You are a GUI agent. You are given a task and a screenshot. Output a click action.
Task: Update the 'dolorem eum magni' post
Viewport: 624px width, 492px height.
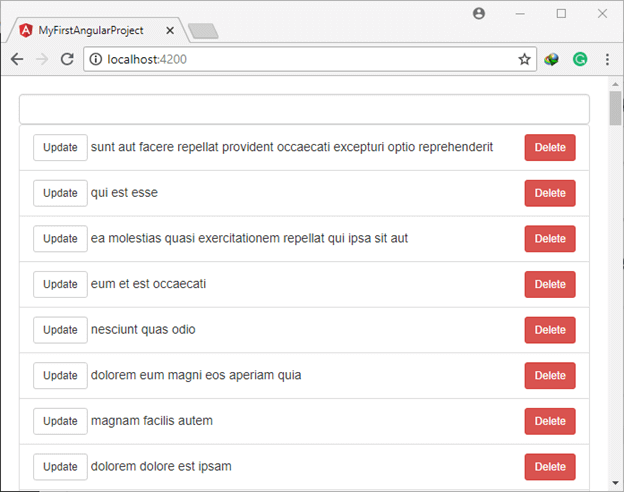tap(60, 375)
